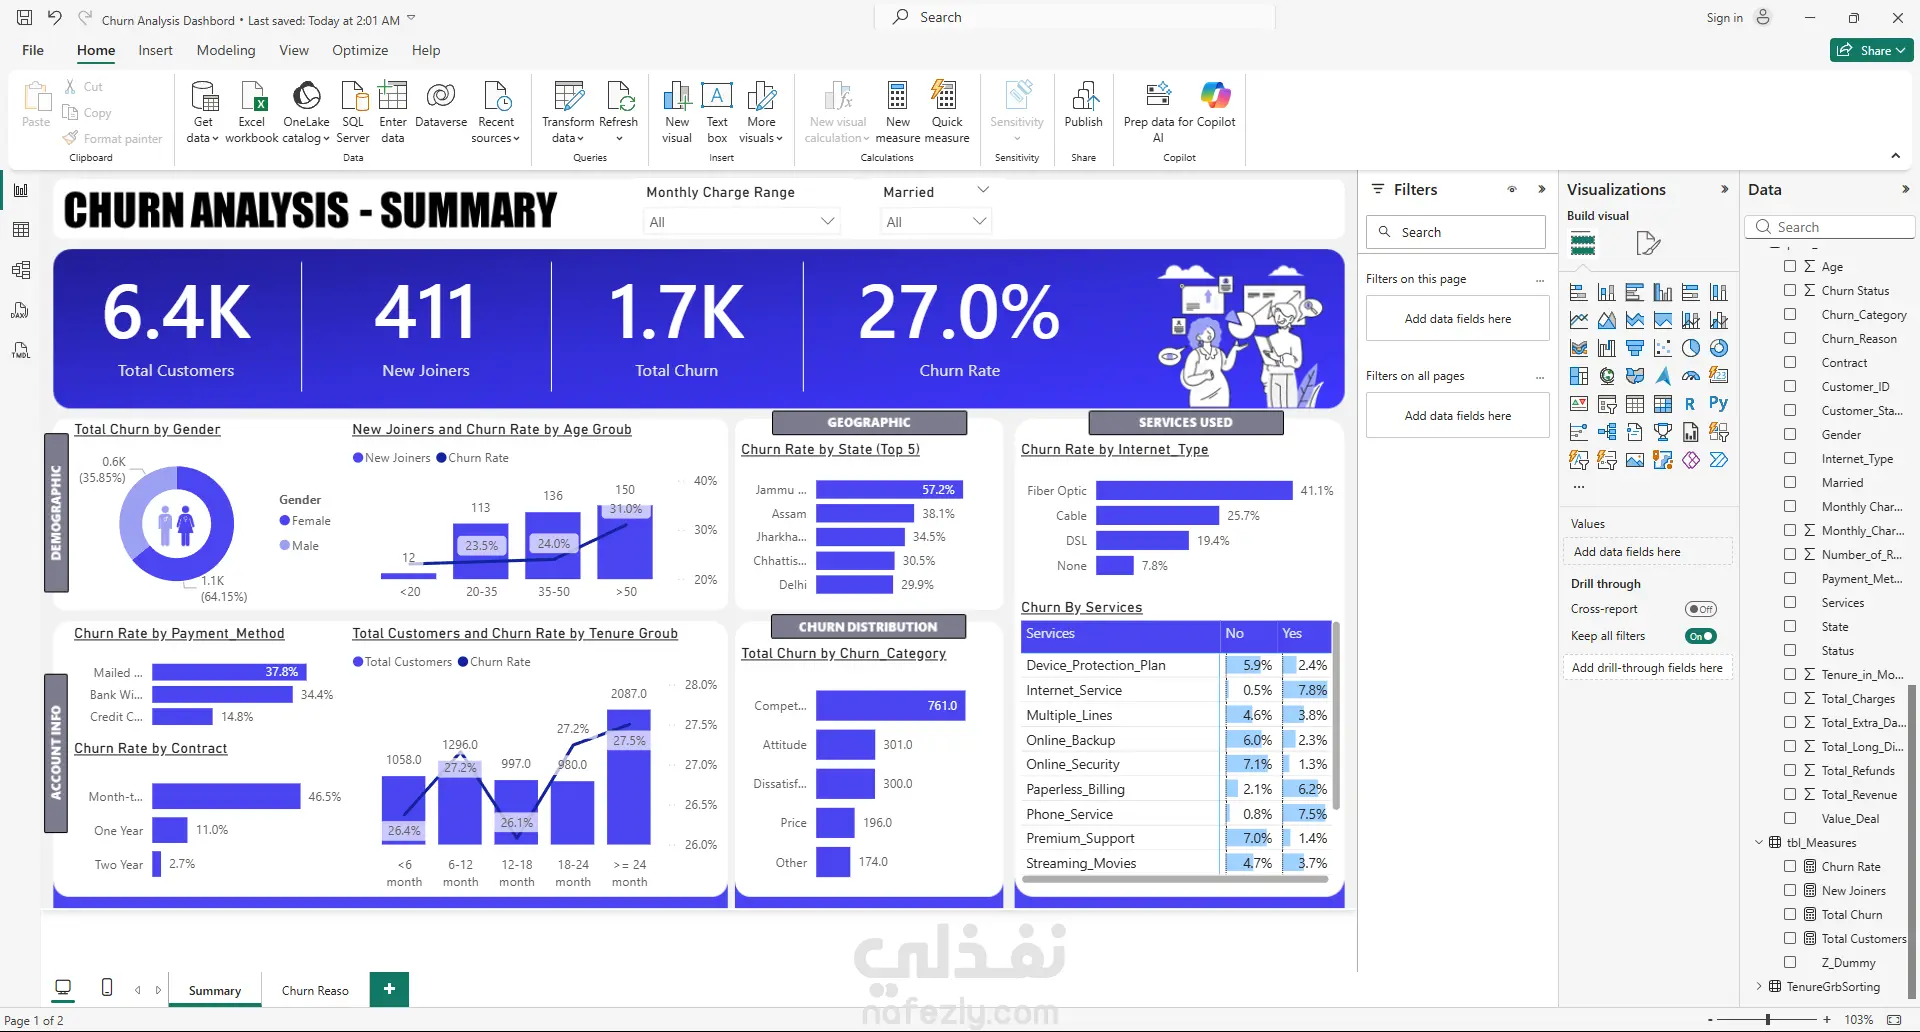Click Add data fields here under Values
The width and height of the screenshot is (1920, 1032).
point(1646,552)
